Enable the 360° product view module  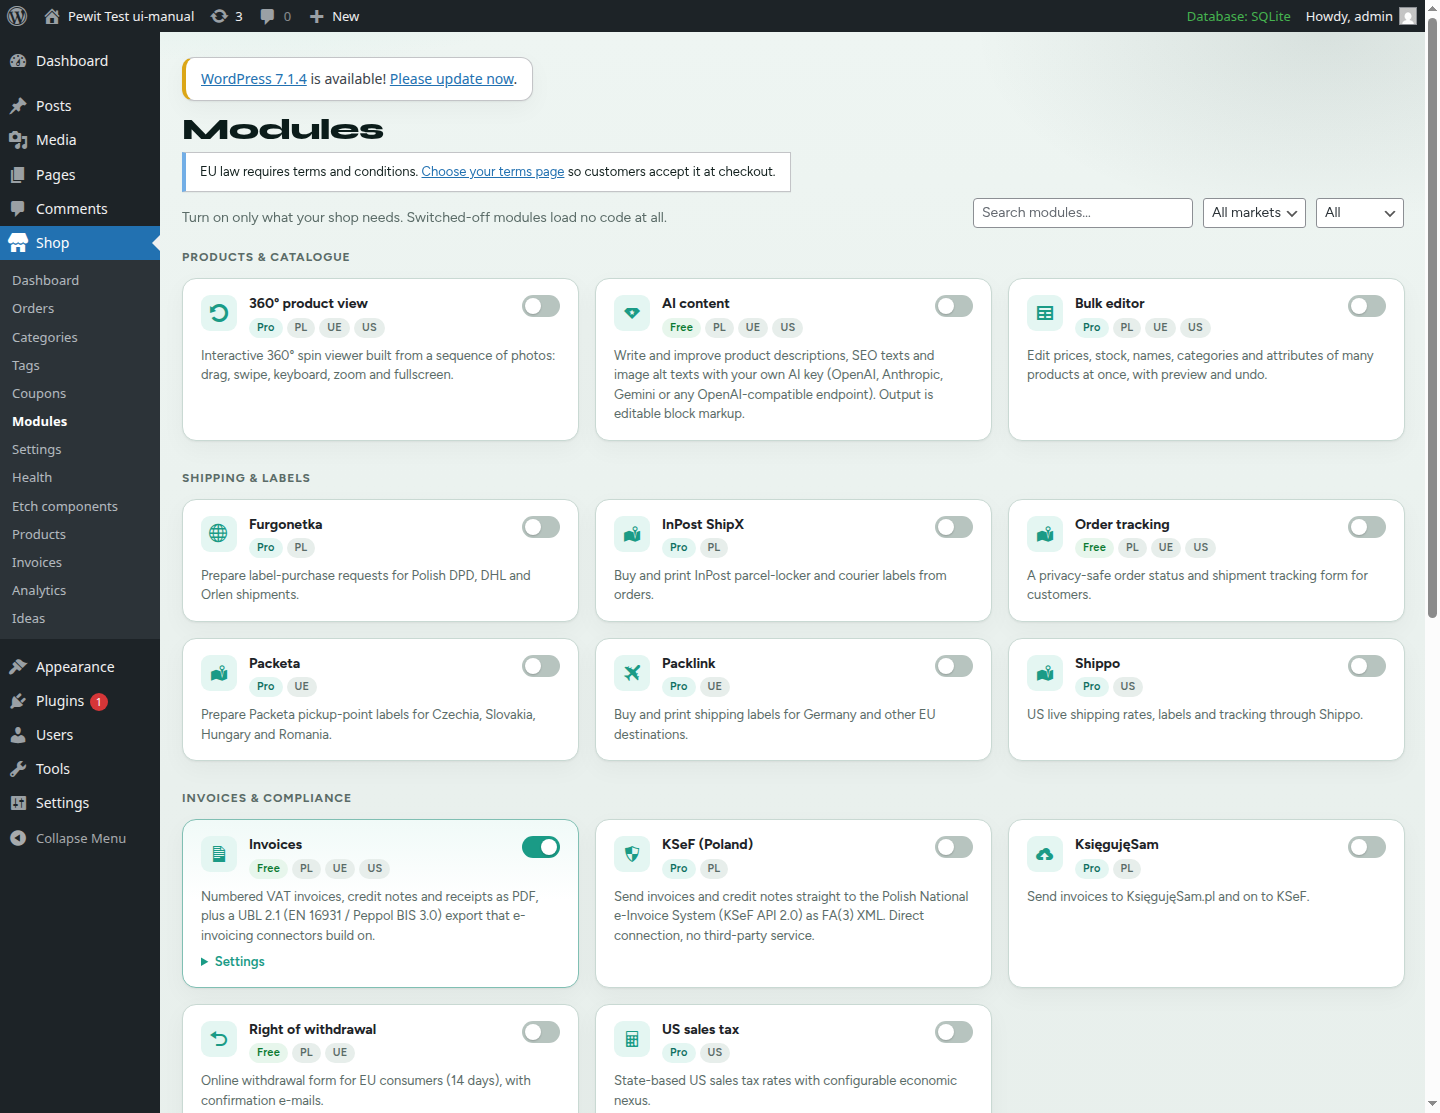(x=541, y=306)
